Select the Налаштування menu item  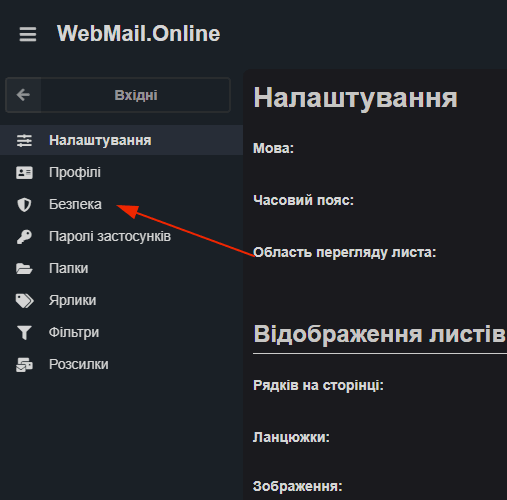click(121, 140)
